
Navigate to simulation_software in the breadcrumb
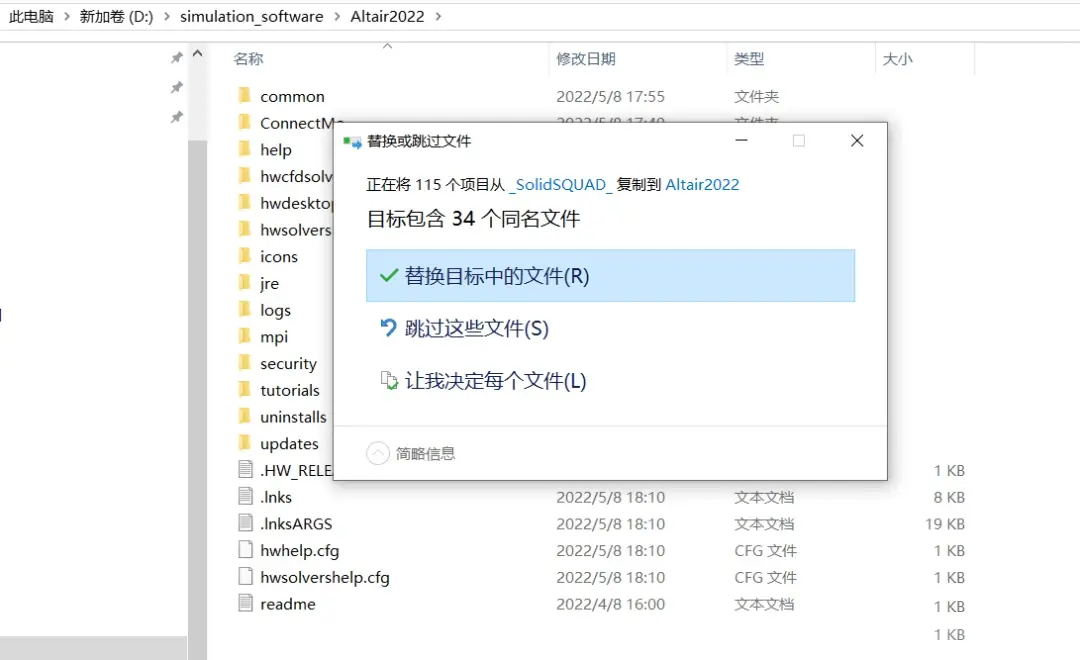251,17
